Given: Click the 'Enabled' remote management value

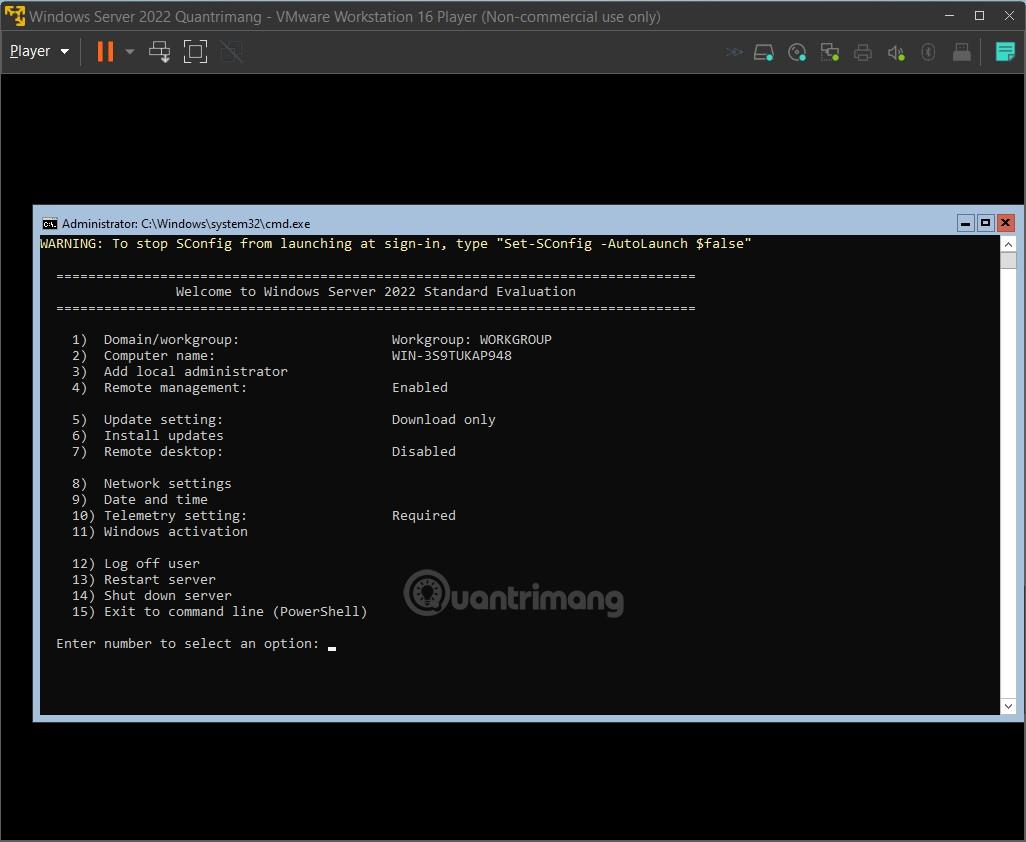Looking at the screenshot, I should point(419,388).
